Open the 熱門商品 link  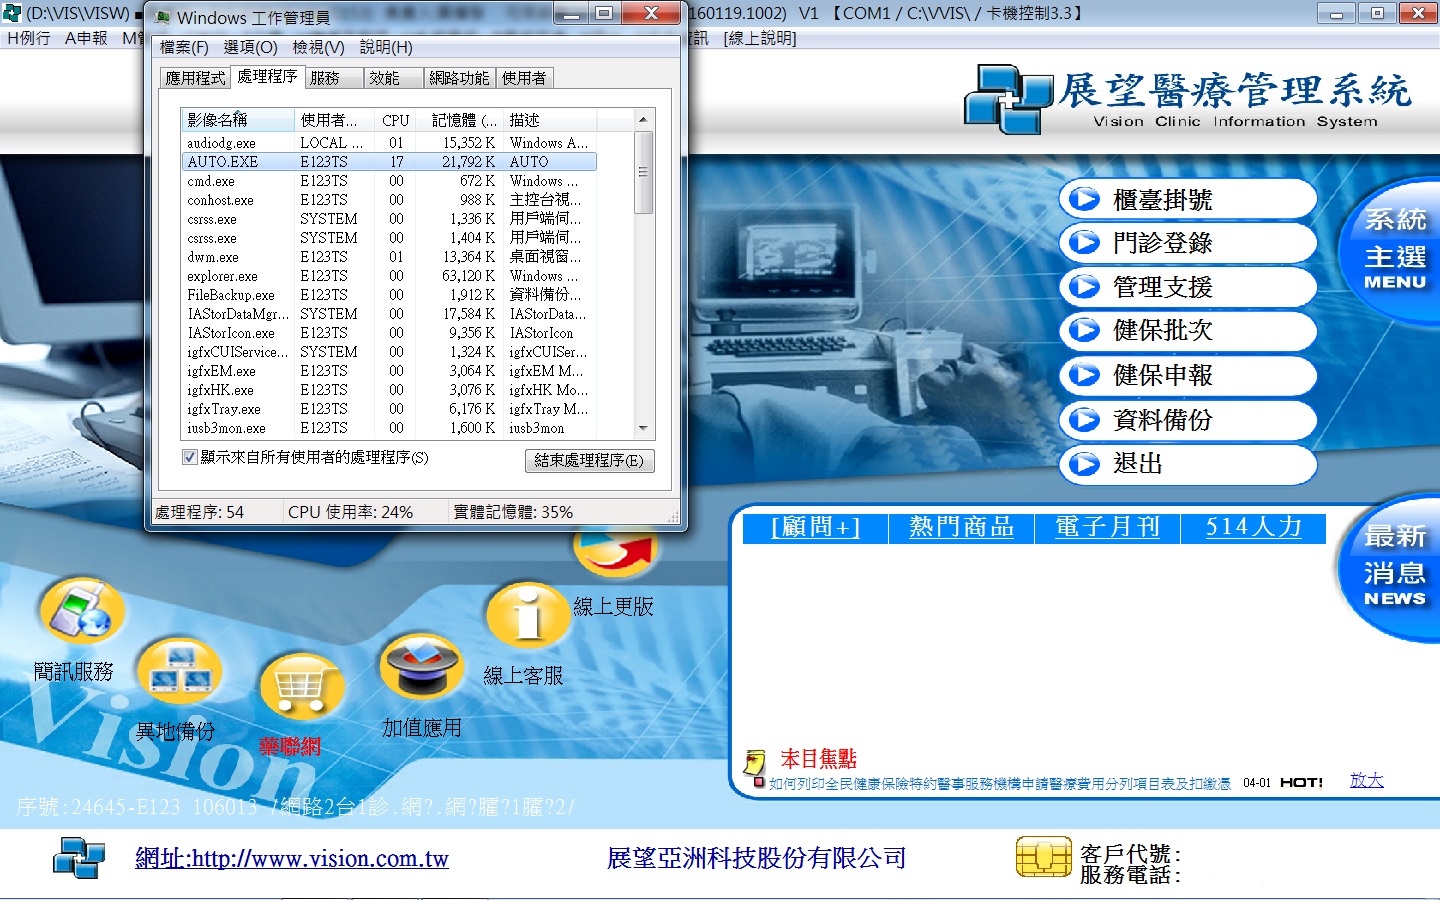coord(961,527)
